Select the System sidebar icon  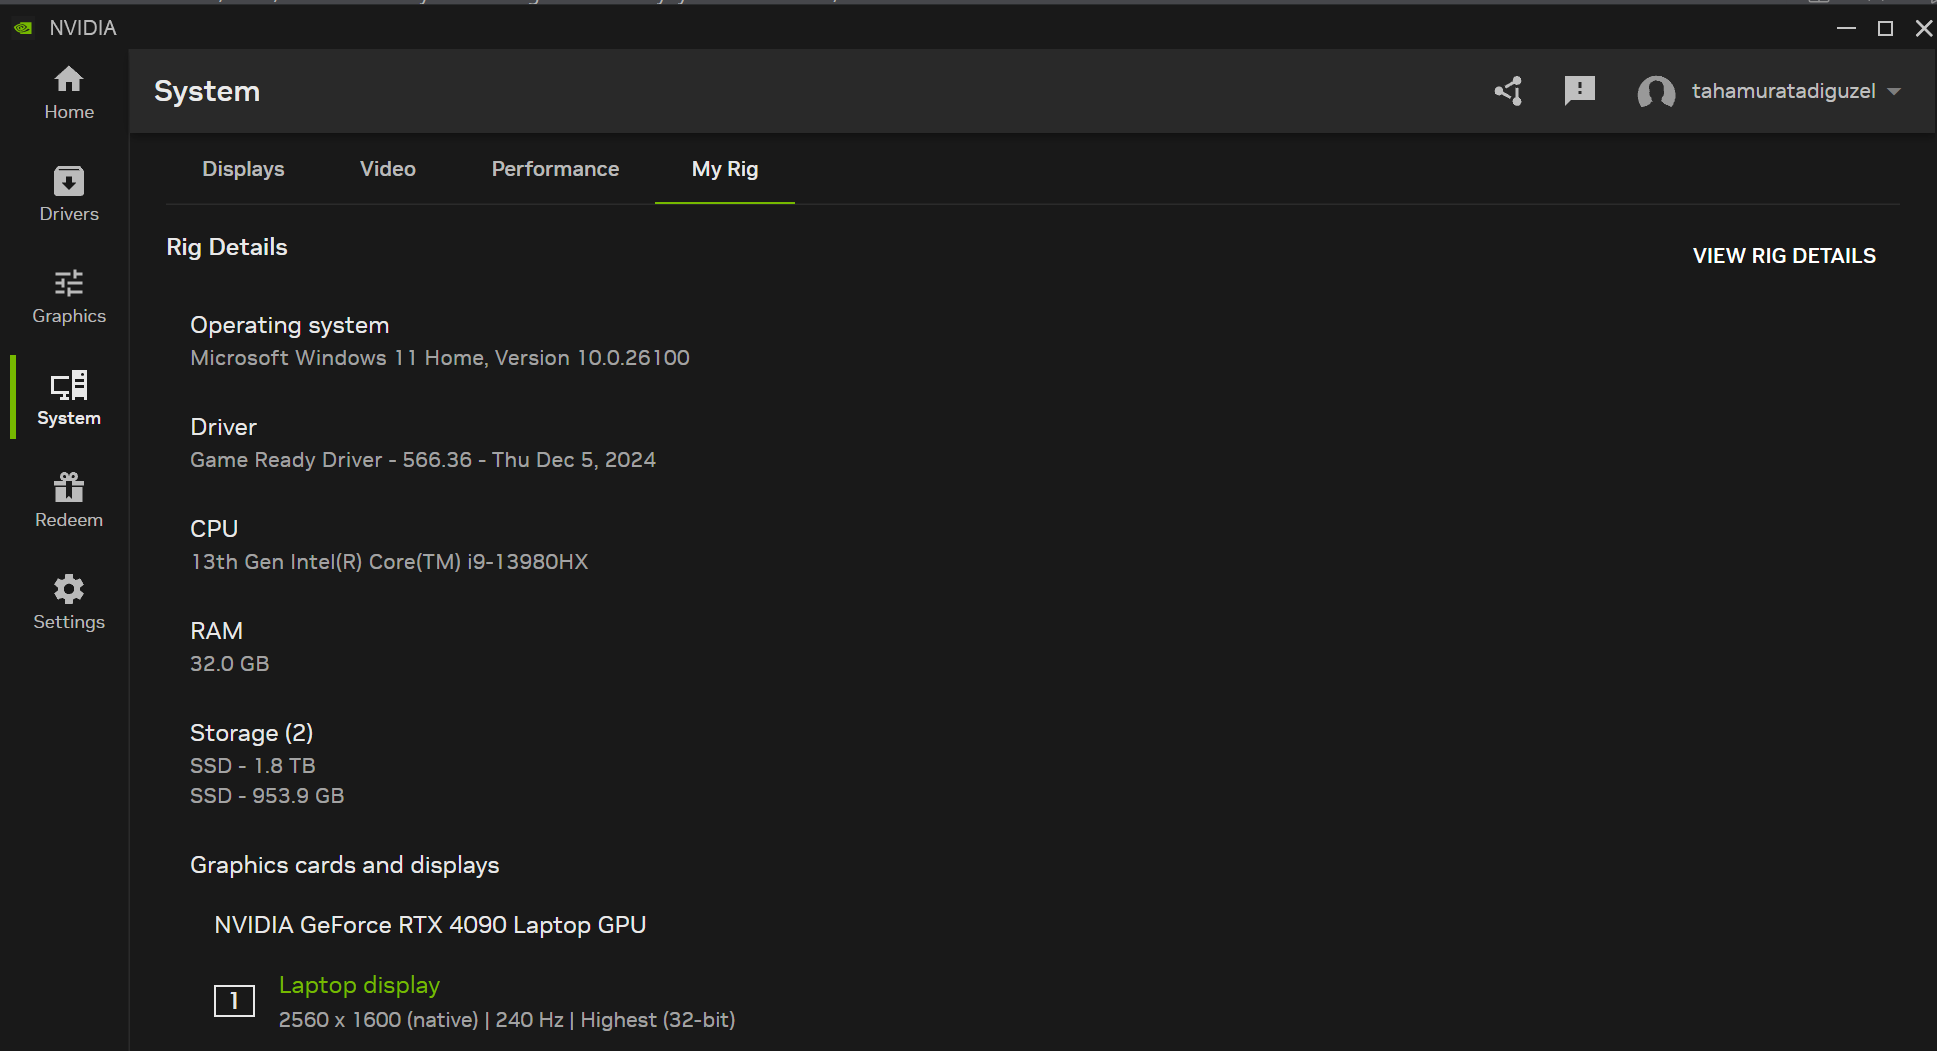[69, 399]
